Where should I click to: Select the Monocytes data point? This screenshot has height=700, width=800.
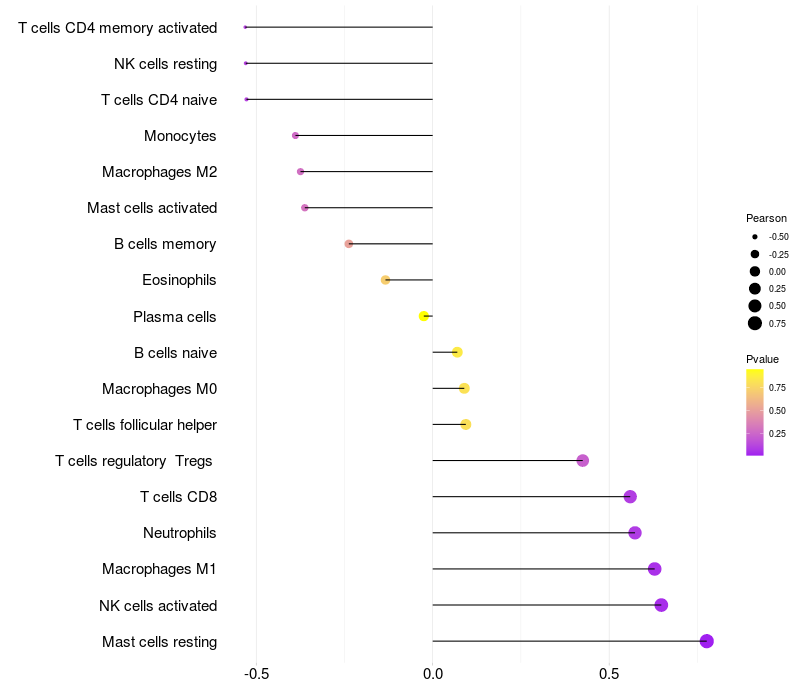295,135
